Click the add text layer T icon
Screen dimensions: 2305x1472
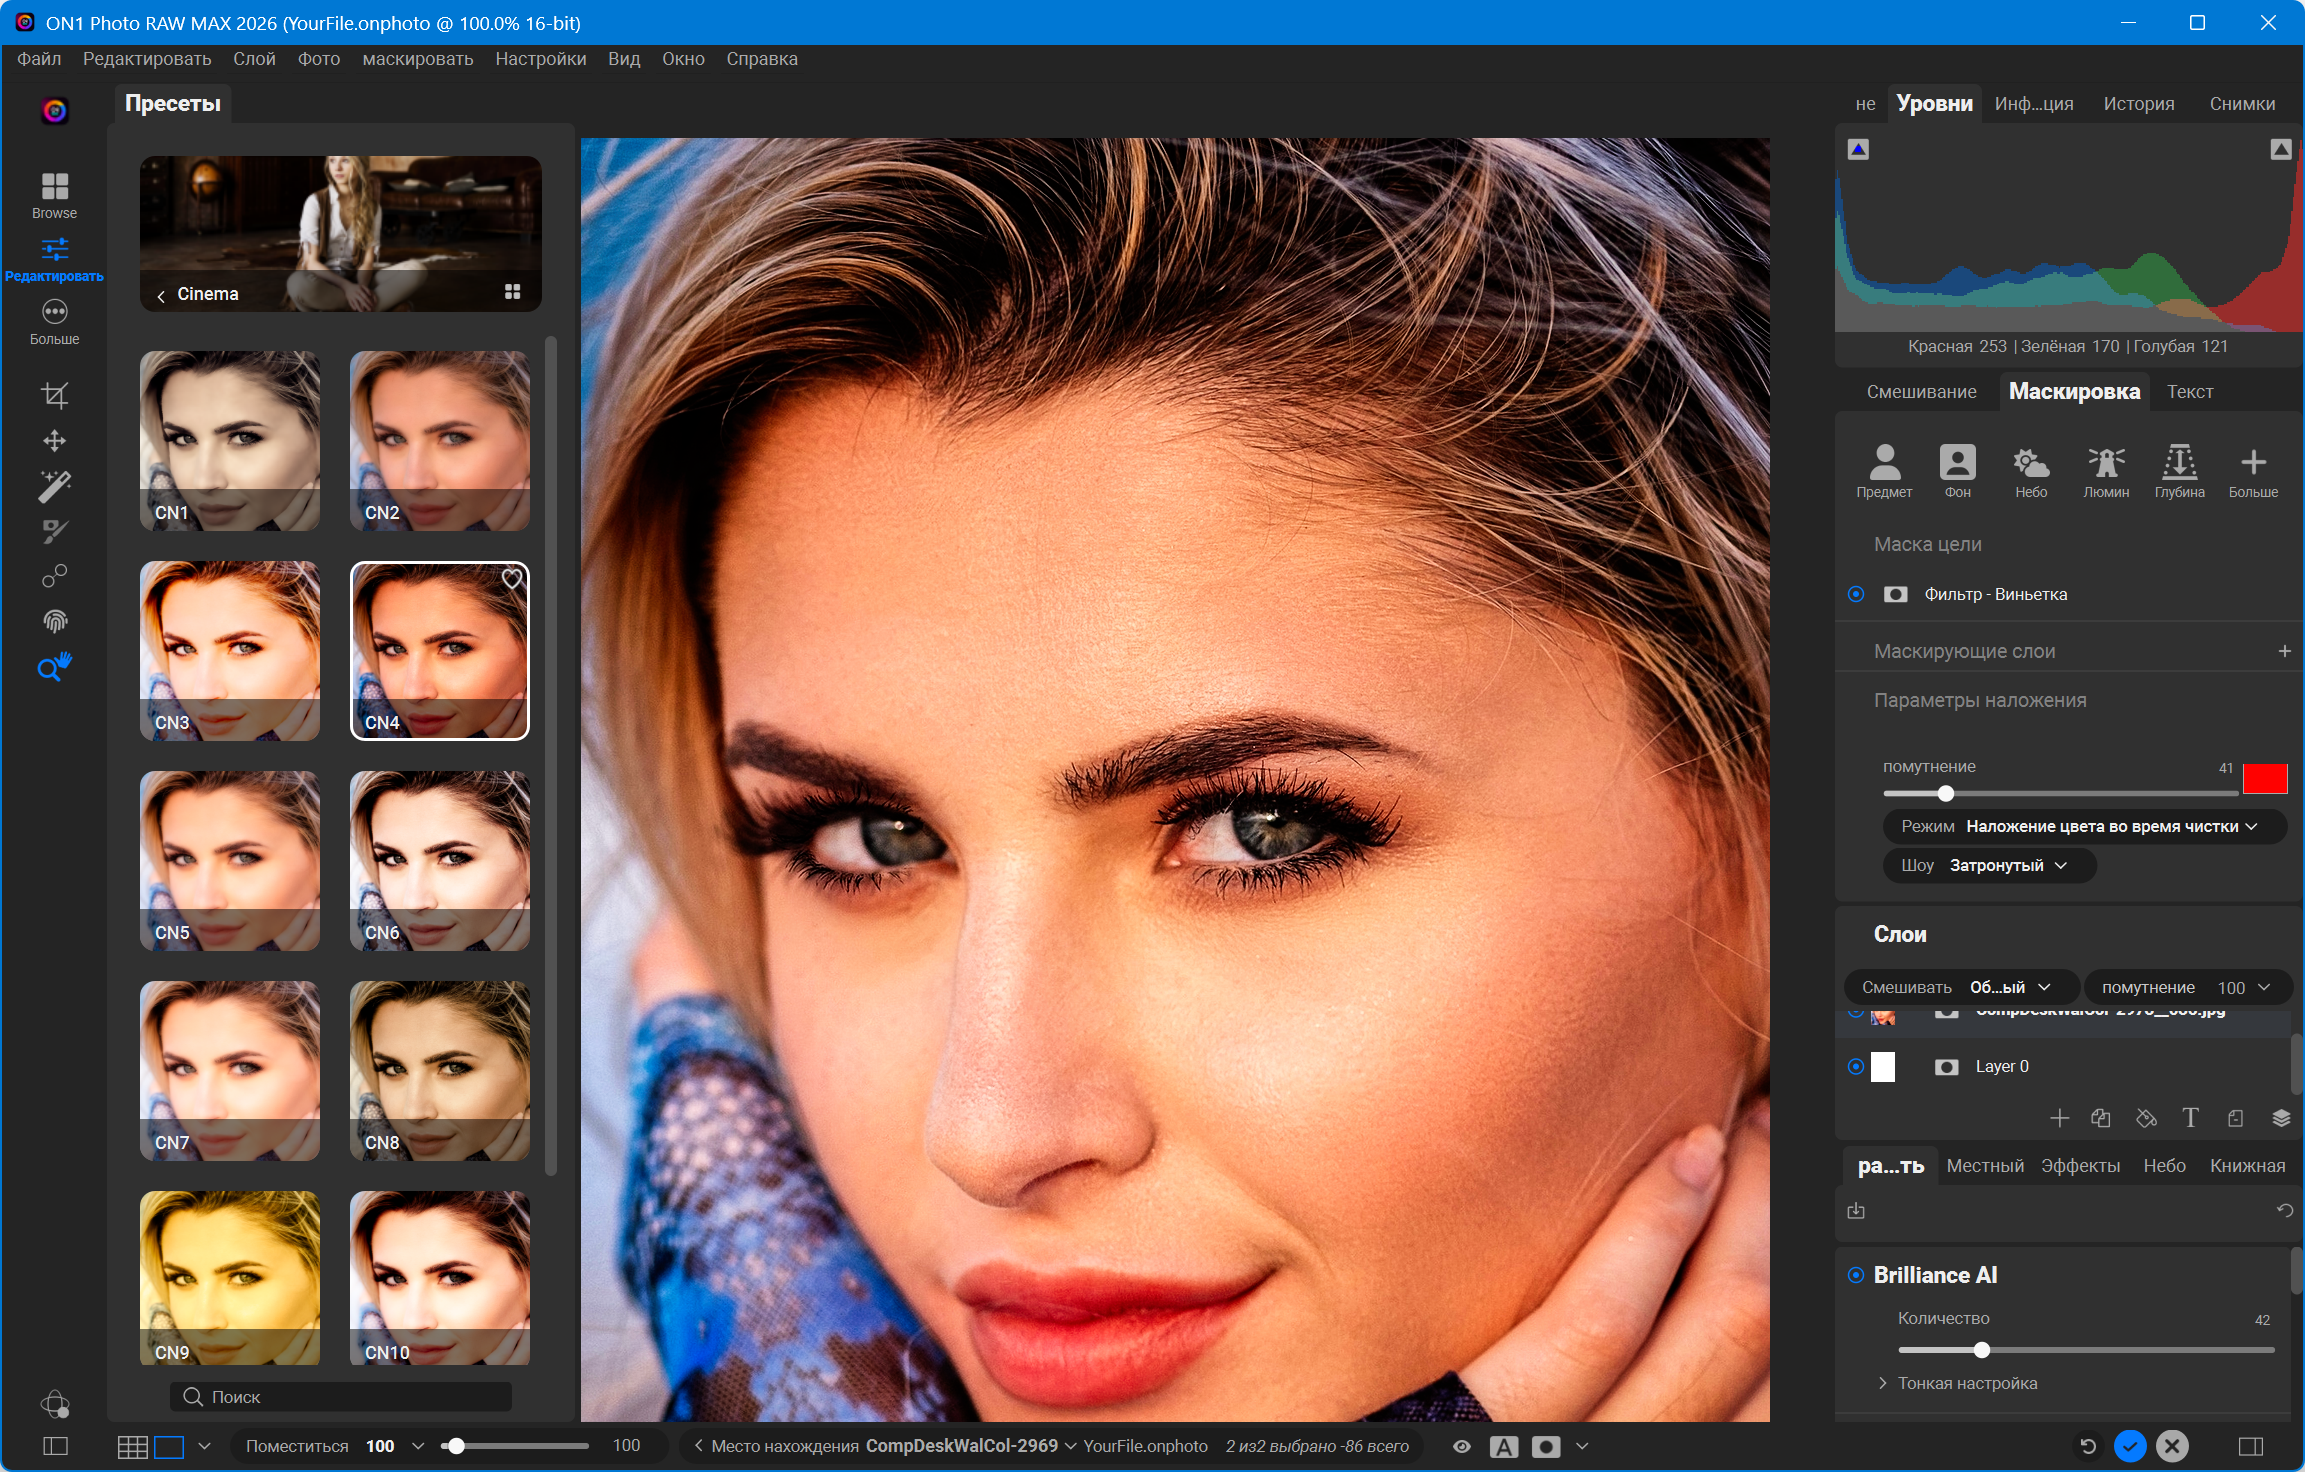tap(2190, 1118)
